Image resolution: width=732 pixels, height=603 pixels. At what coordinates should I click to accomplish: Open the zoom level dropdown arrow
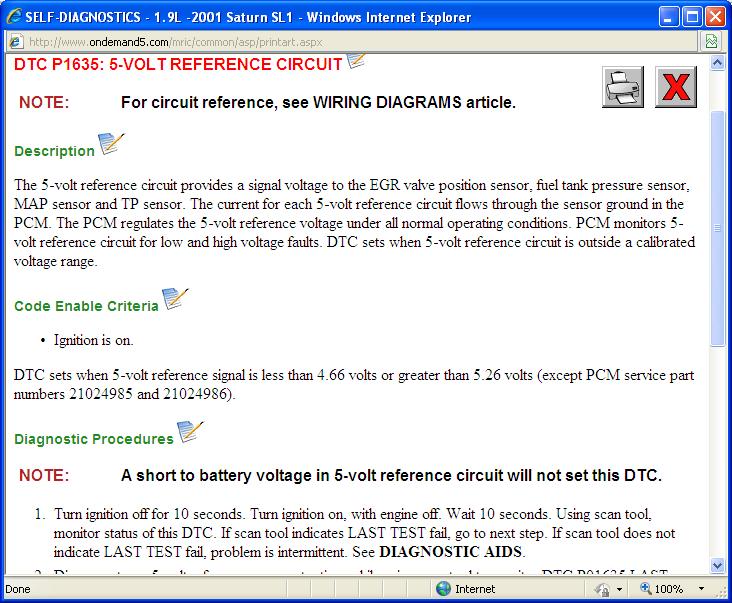click(701, 589)
